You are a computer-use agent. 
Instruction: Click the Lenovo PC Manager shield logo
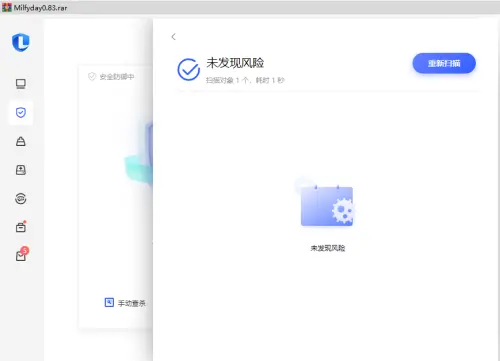click(21, 42)
